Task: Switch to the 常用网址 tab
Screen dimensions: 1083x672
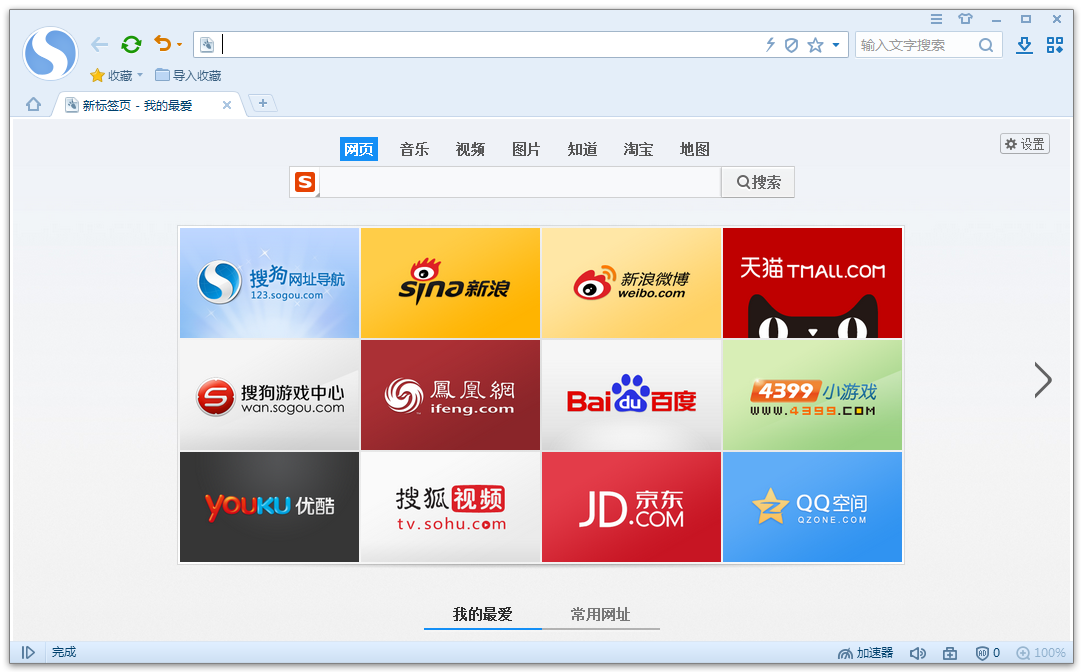Action: (601, 614)
